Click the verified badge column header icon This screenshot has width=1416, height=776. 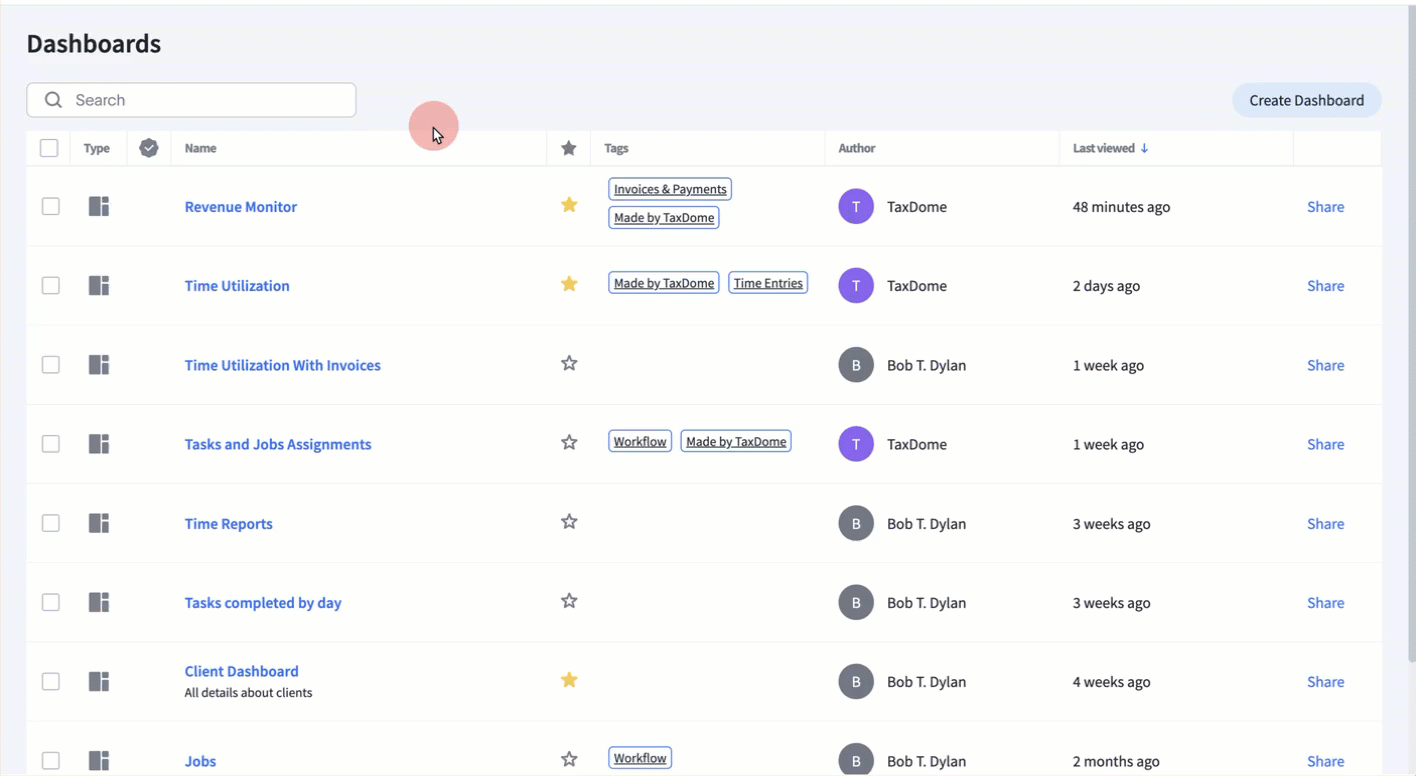click(149, 148)
